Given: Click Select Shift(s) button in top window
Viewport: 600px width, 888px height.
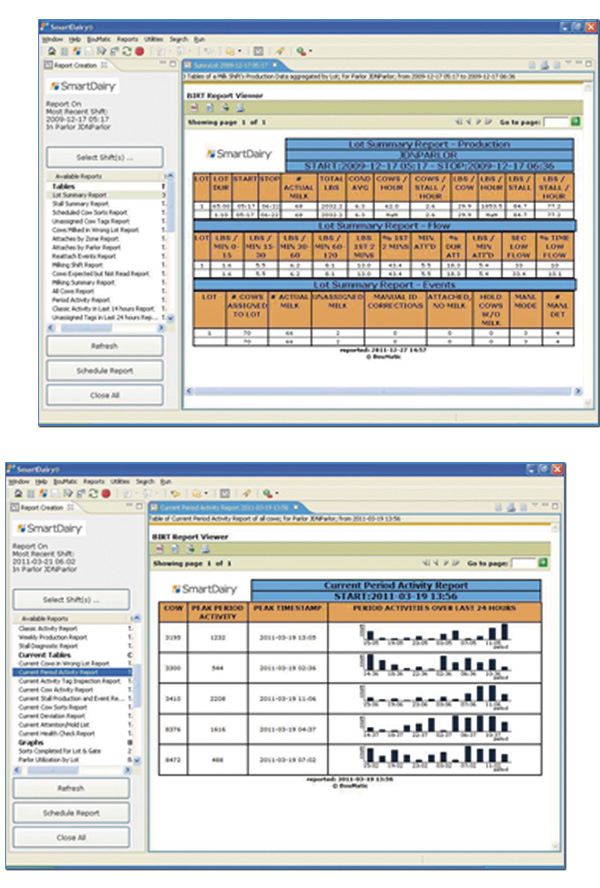Looking at the screenshot, I should [105, 157].
